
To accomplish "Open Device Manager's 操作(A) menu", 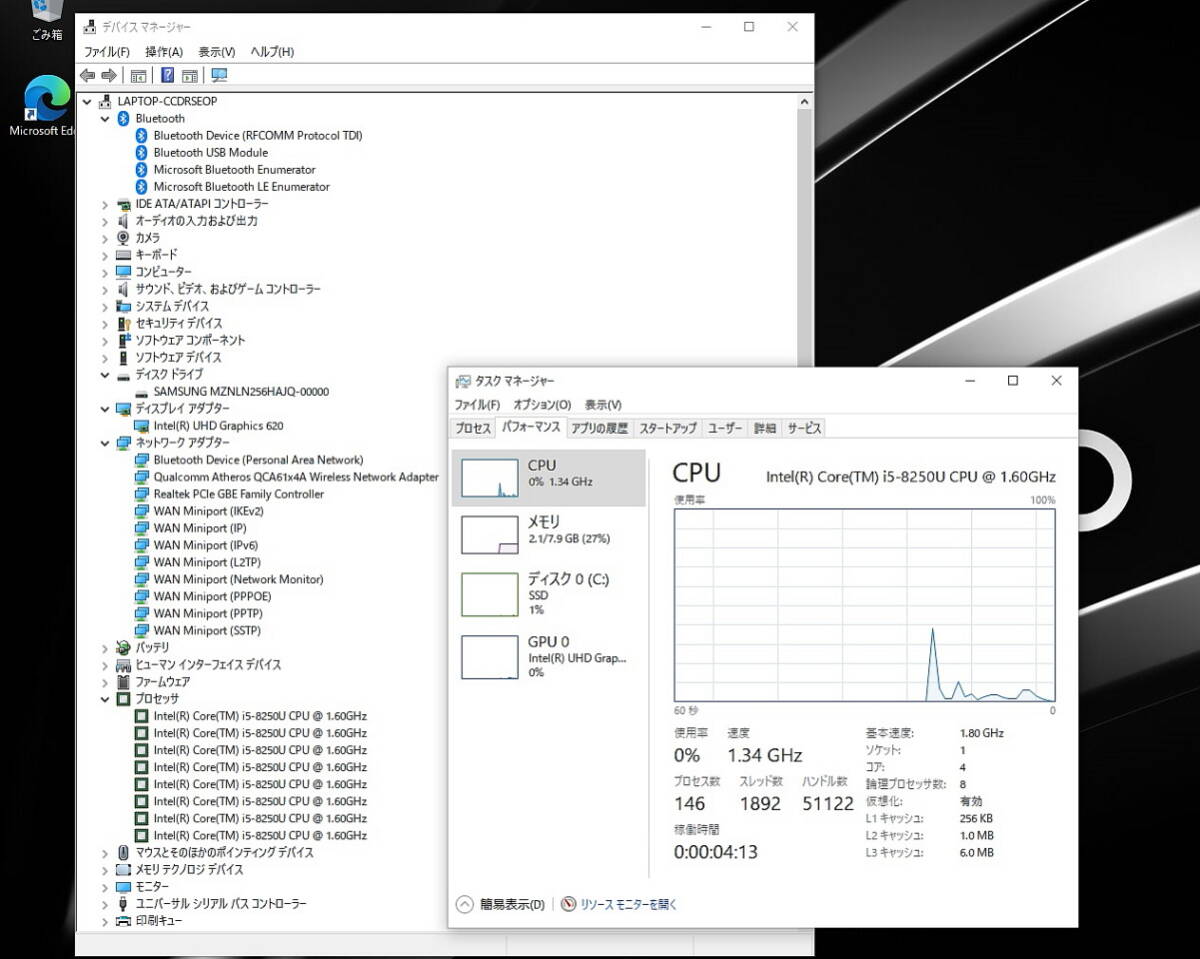I will (164, 52).
